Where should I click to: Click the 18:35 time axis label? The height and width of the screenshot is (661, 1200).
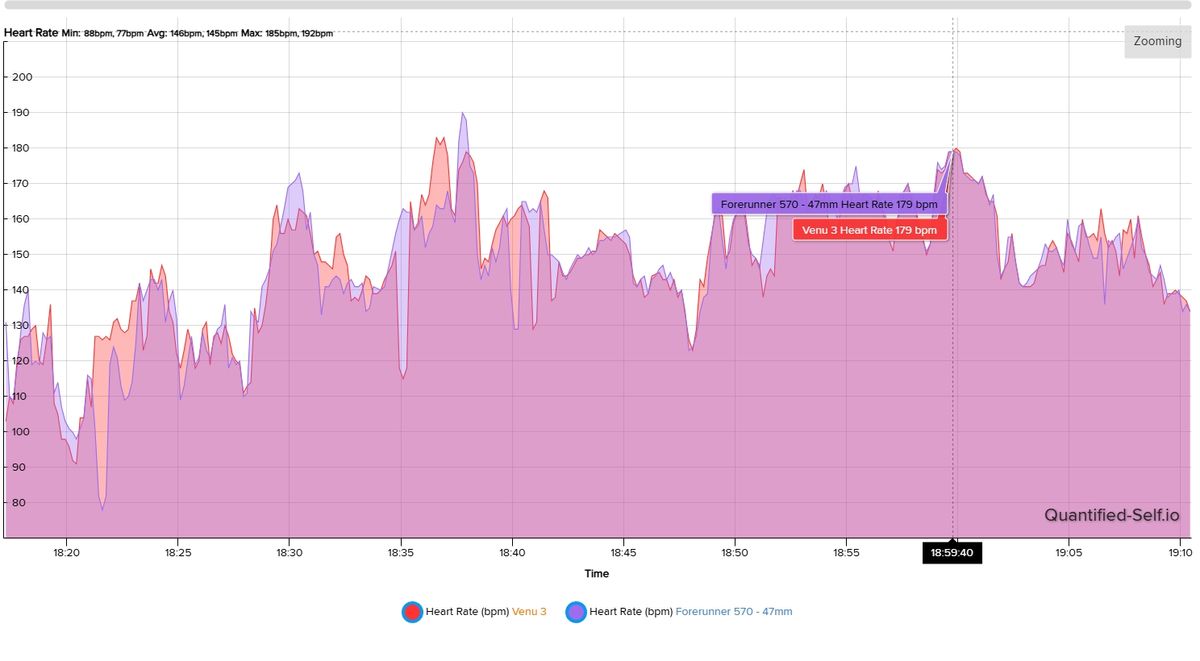coord(401,551)
